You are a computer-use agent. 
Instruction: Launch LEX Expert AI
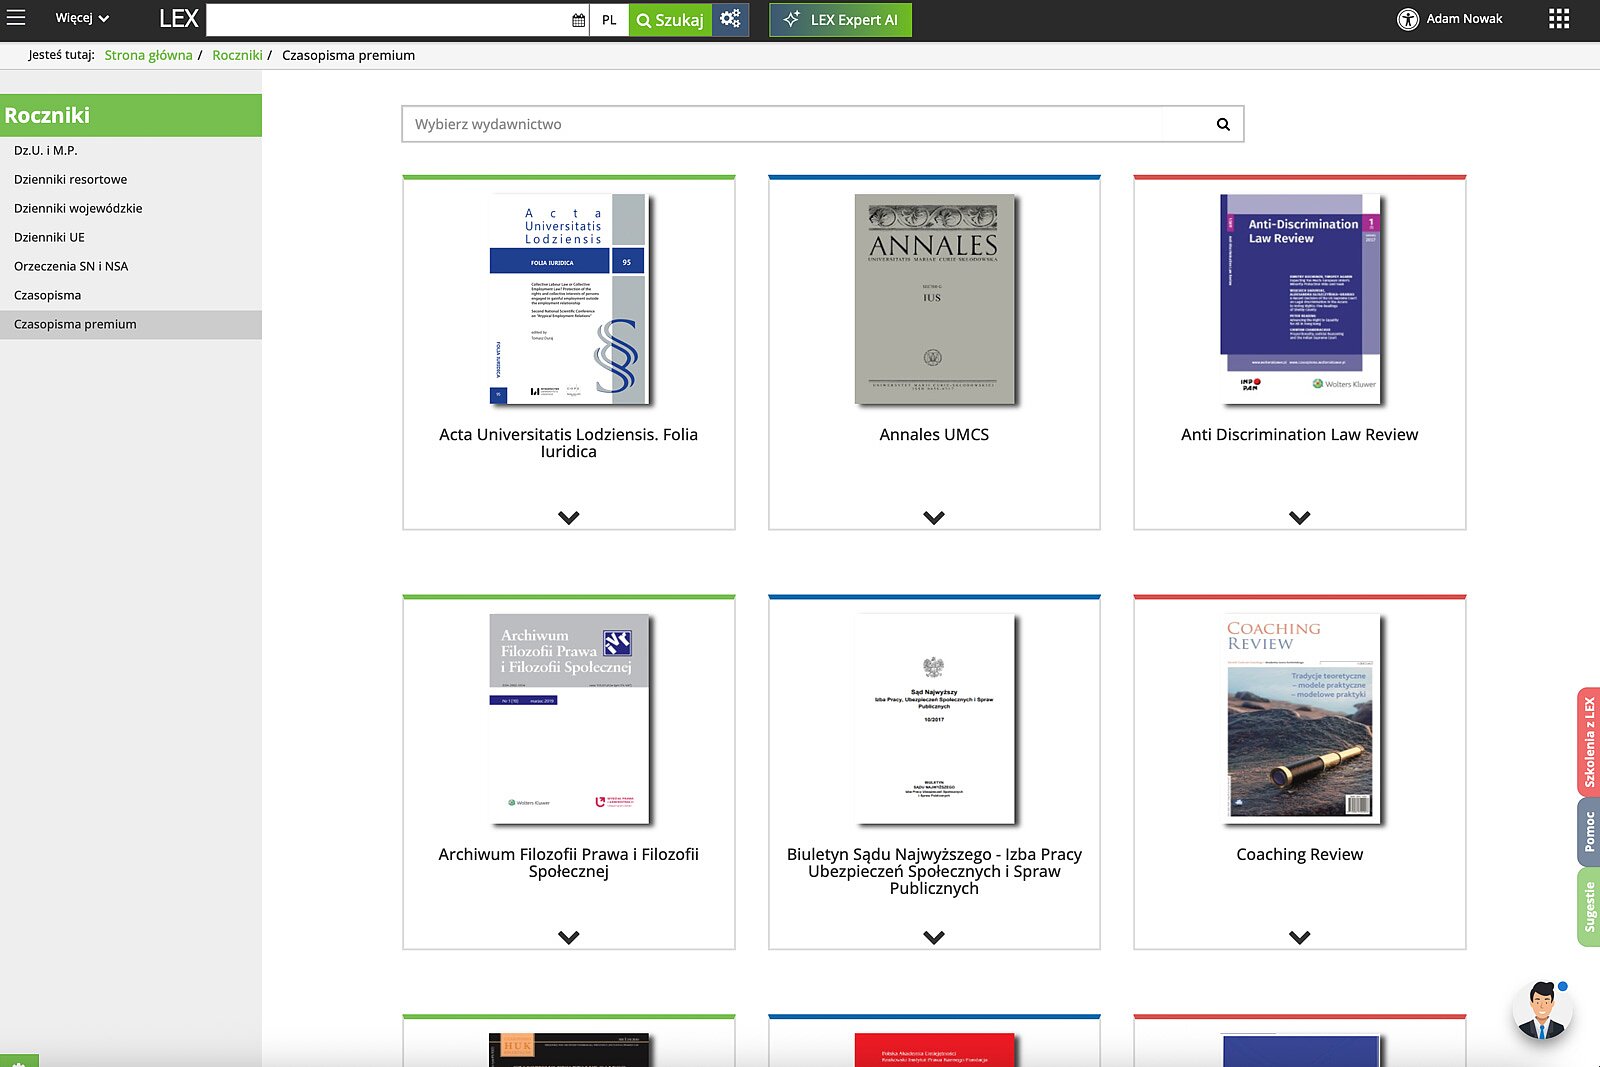840,20
